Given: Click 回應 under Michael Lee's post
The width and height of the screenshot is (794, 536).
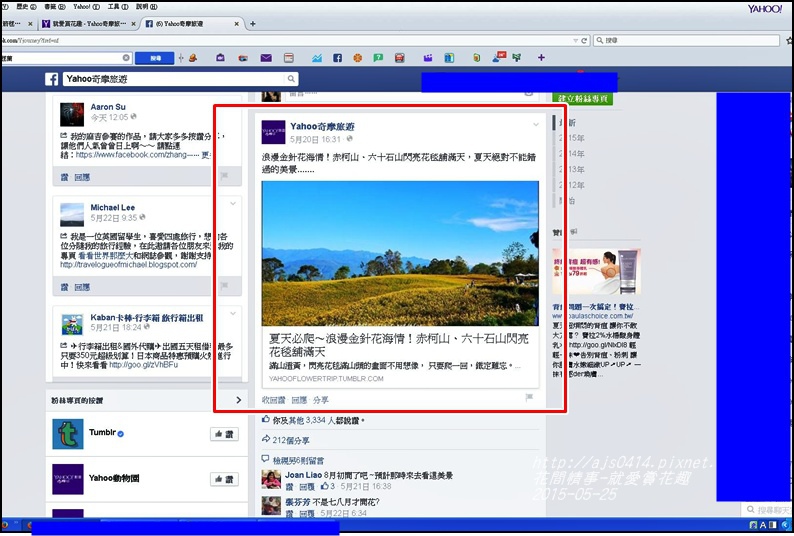Looking at the screenshot, I should coord(82,287).
